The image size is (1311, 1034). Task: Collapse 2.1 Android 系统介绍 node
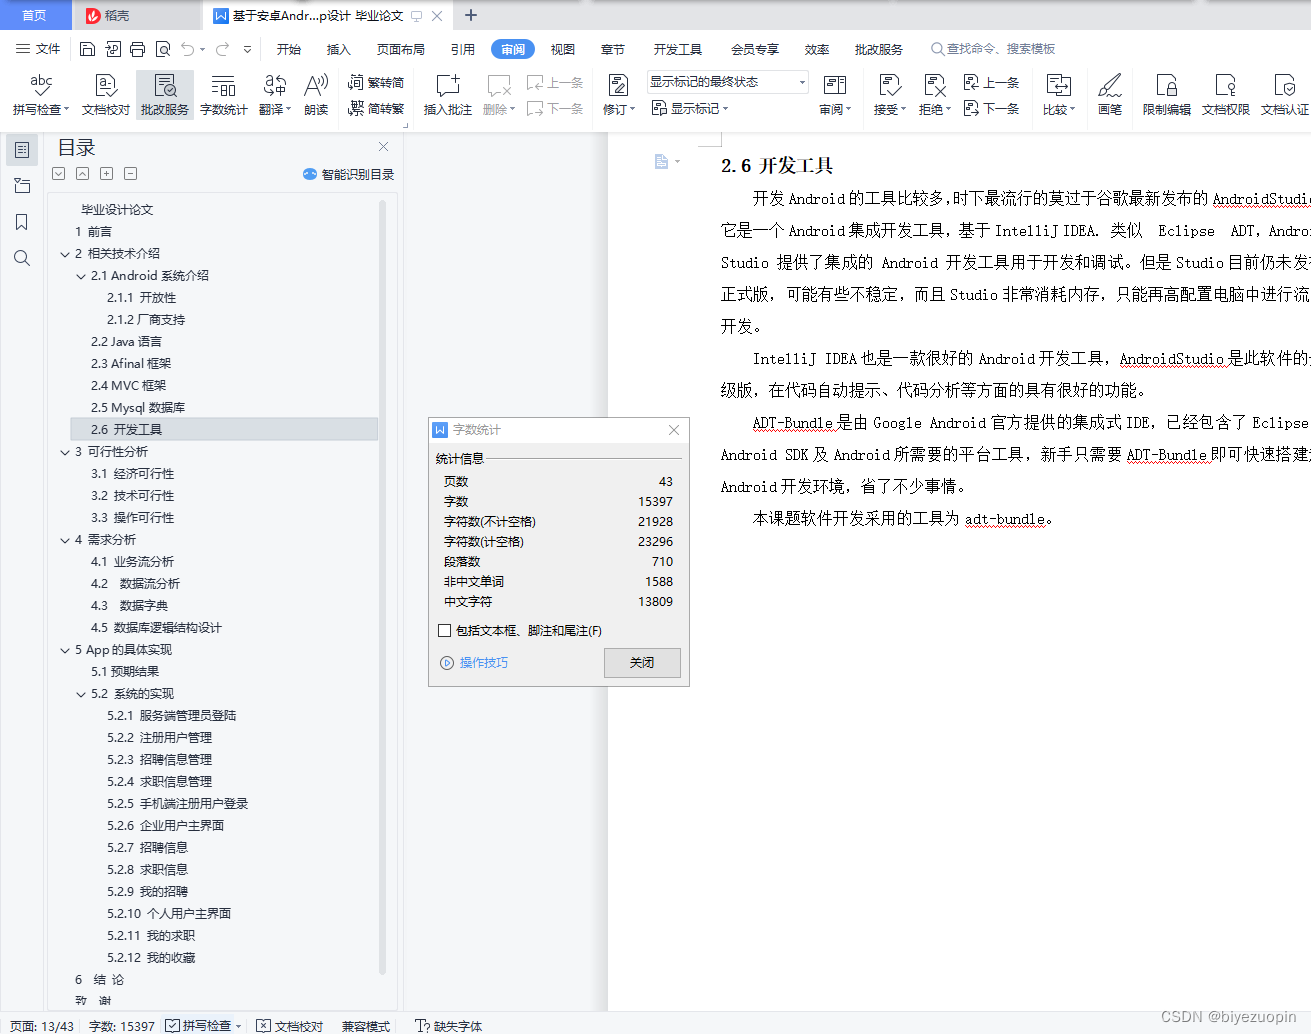coord(81,276)
